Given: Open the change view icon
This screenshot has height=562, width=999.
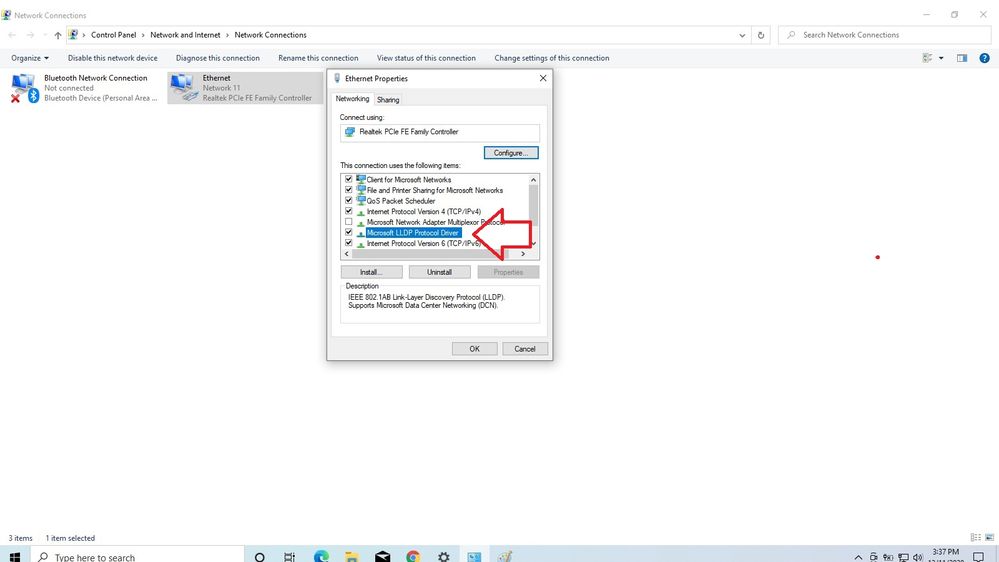Looking at the screenshot, I should pyautogui.click(x=928, y=58).
